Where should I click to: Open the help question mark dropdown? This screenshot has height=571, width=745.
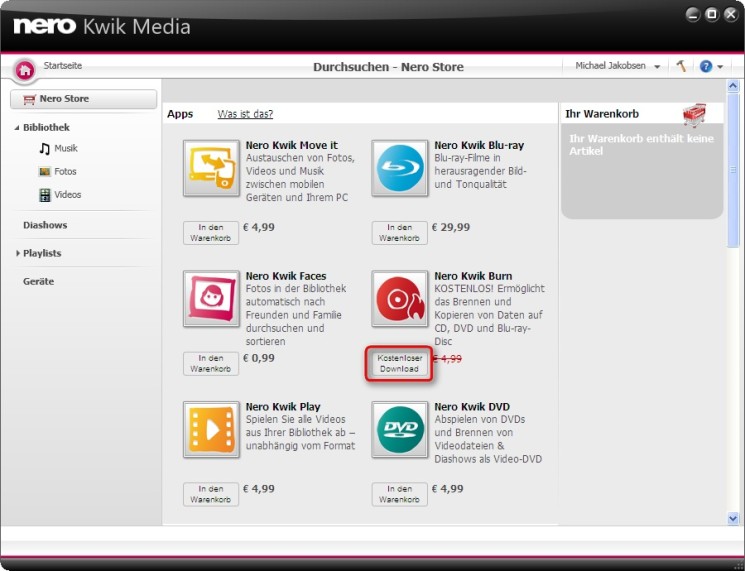[711, 66]
